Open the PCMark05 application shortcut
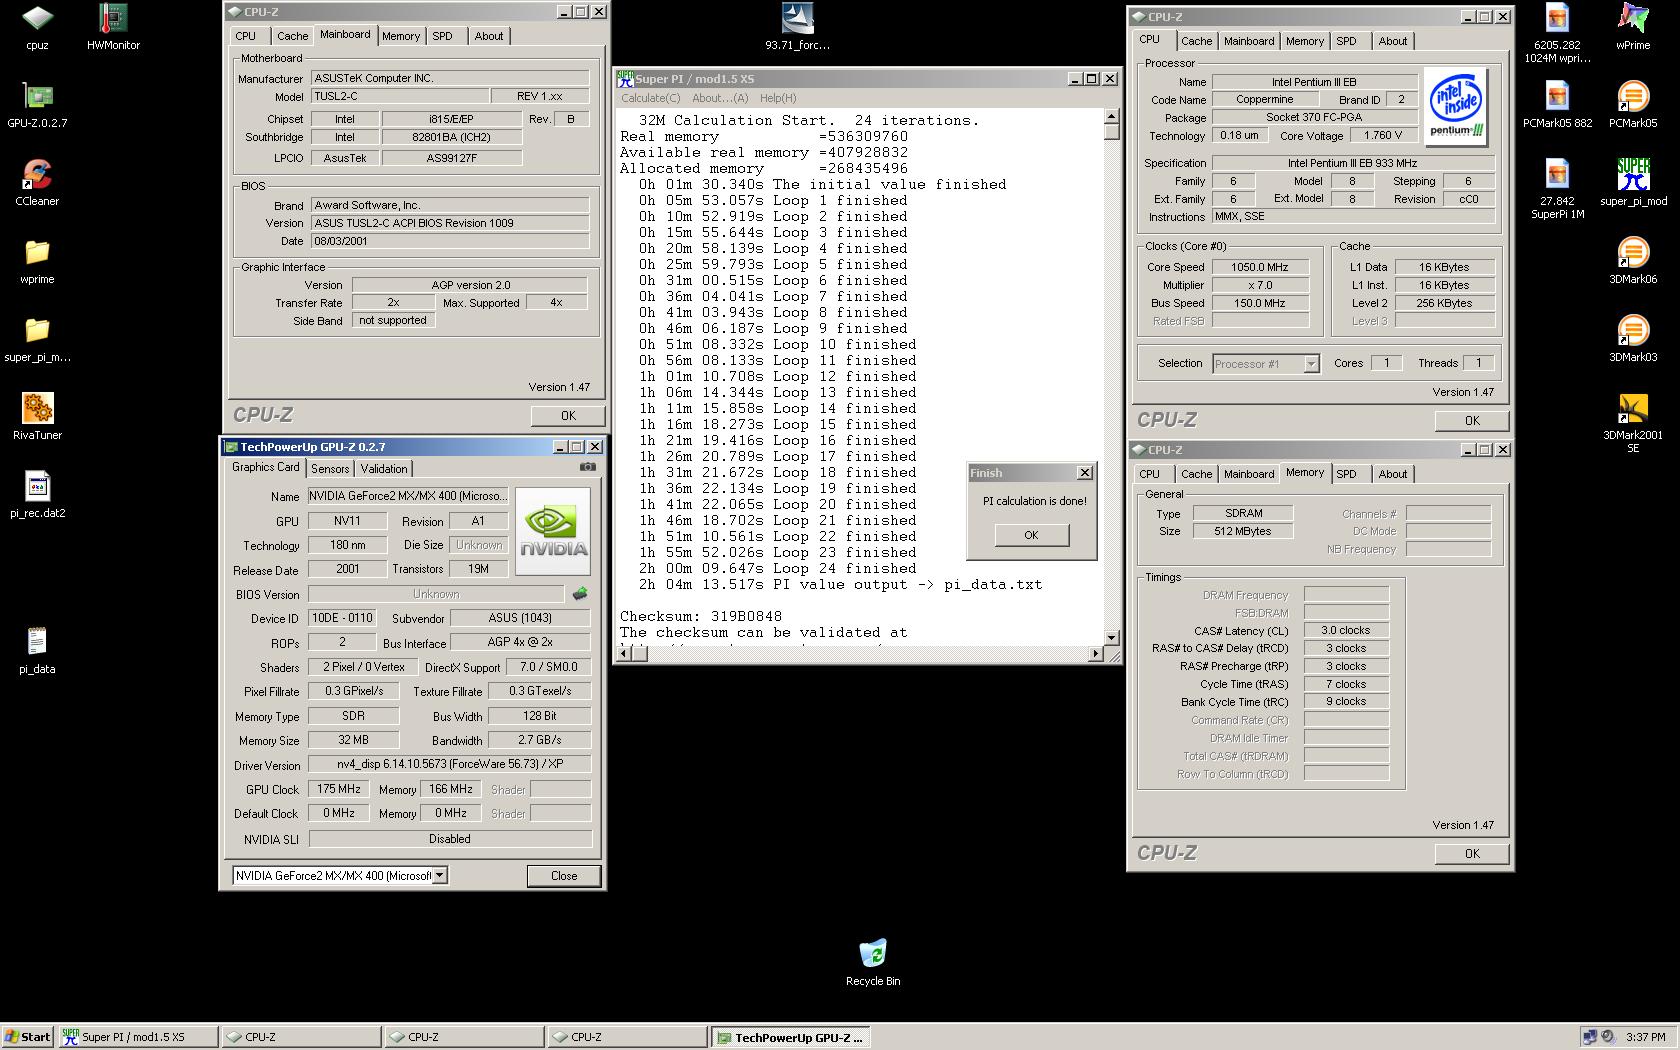 pyautogui.click(x=1633, y=105)
